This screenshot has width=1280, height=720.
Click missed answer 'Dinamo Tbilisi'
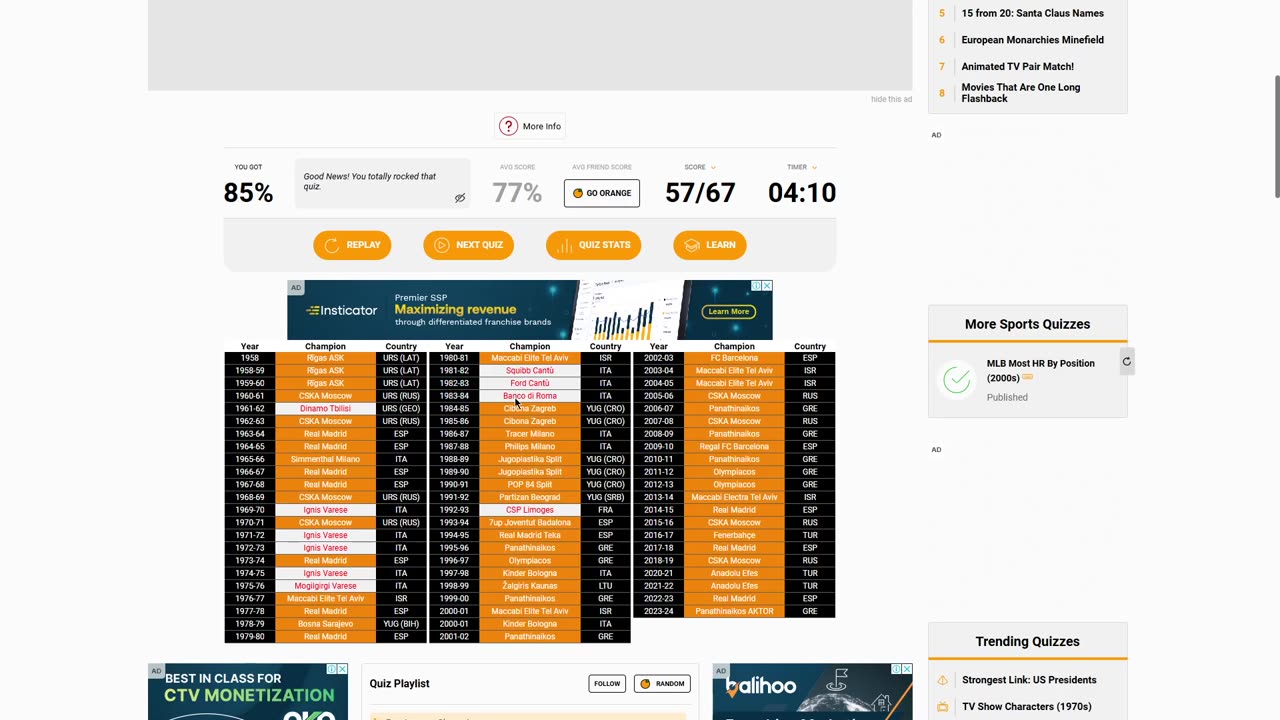pyautogui.click(x=325, y=409)
